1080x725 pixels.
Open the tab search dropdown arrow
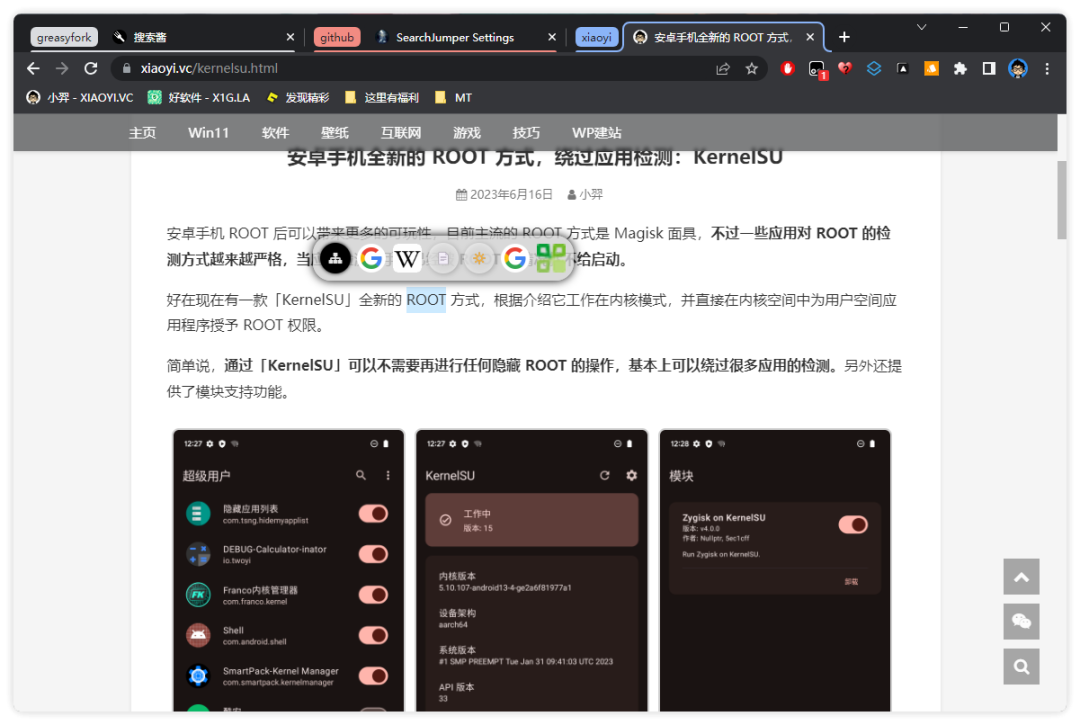[921, 28]
